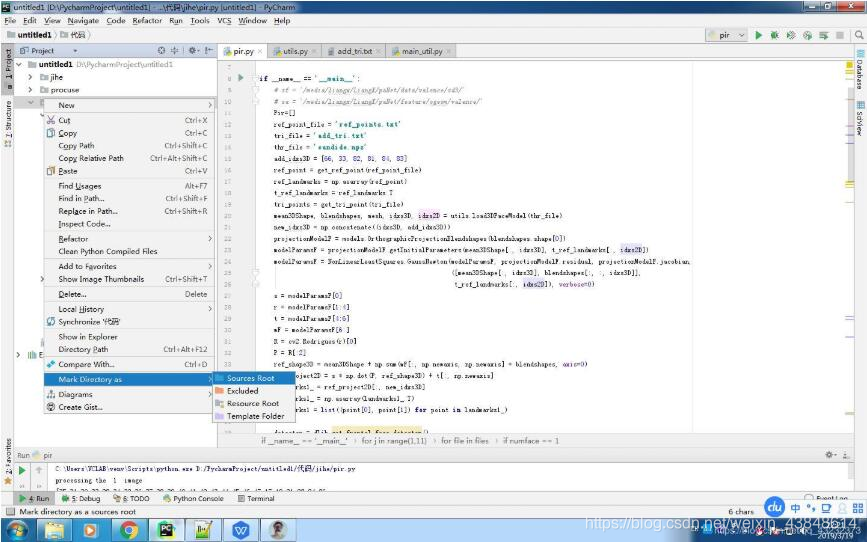Click the scroll-from-source target icon in Project panel
The image size is (867, 542).
(x=161, y=50)
